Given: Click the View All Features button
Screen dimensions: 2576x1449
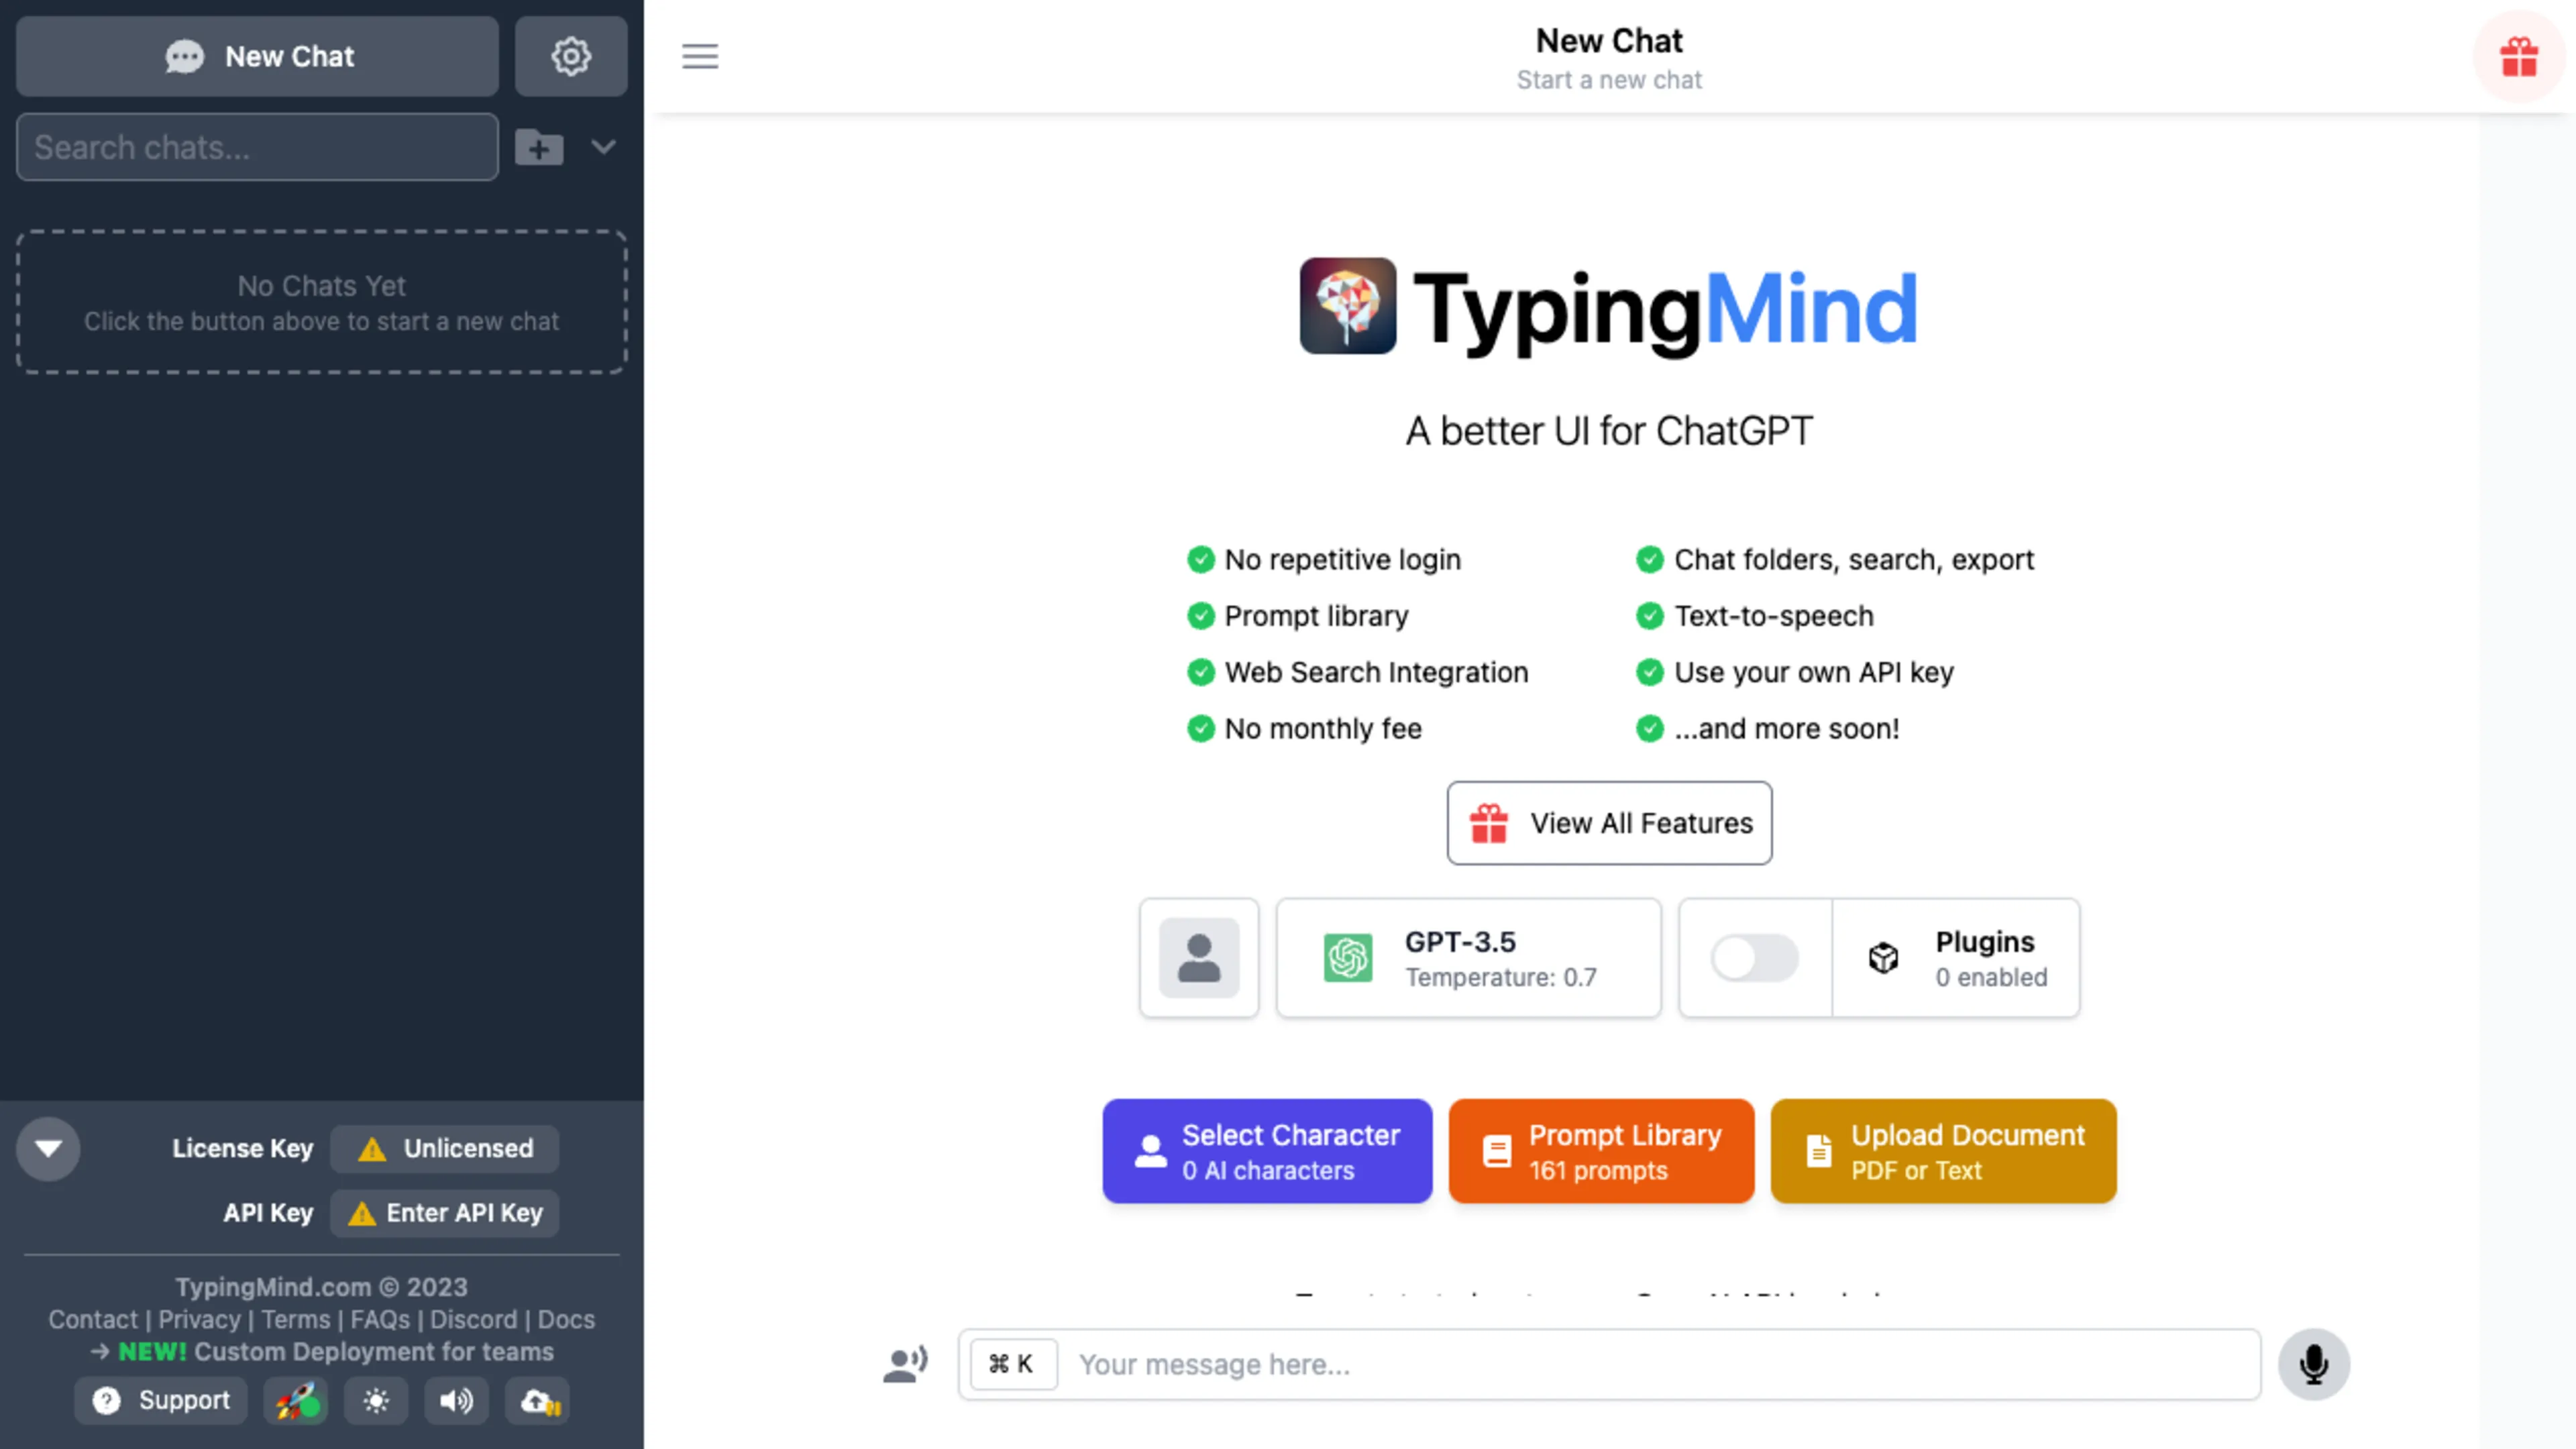Looking at the screenshot, I should pyautogui.click(x=1609, y=823).
